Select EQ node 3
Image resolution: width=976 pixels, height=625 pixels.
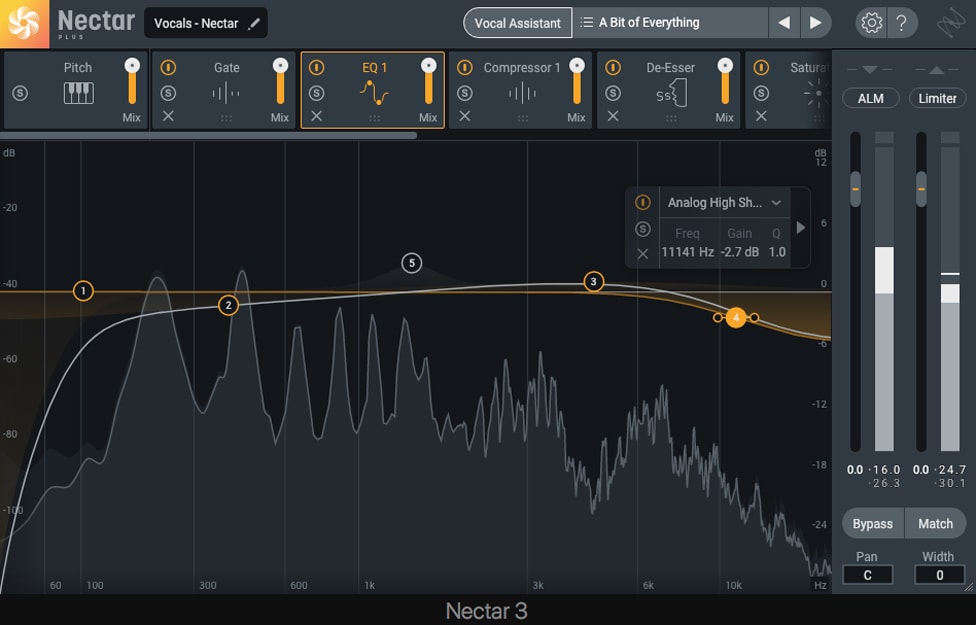click(593, 282)
